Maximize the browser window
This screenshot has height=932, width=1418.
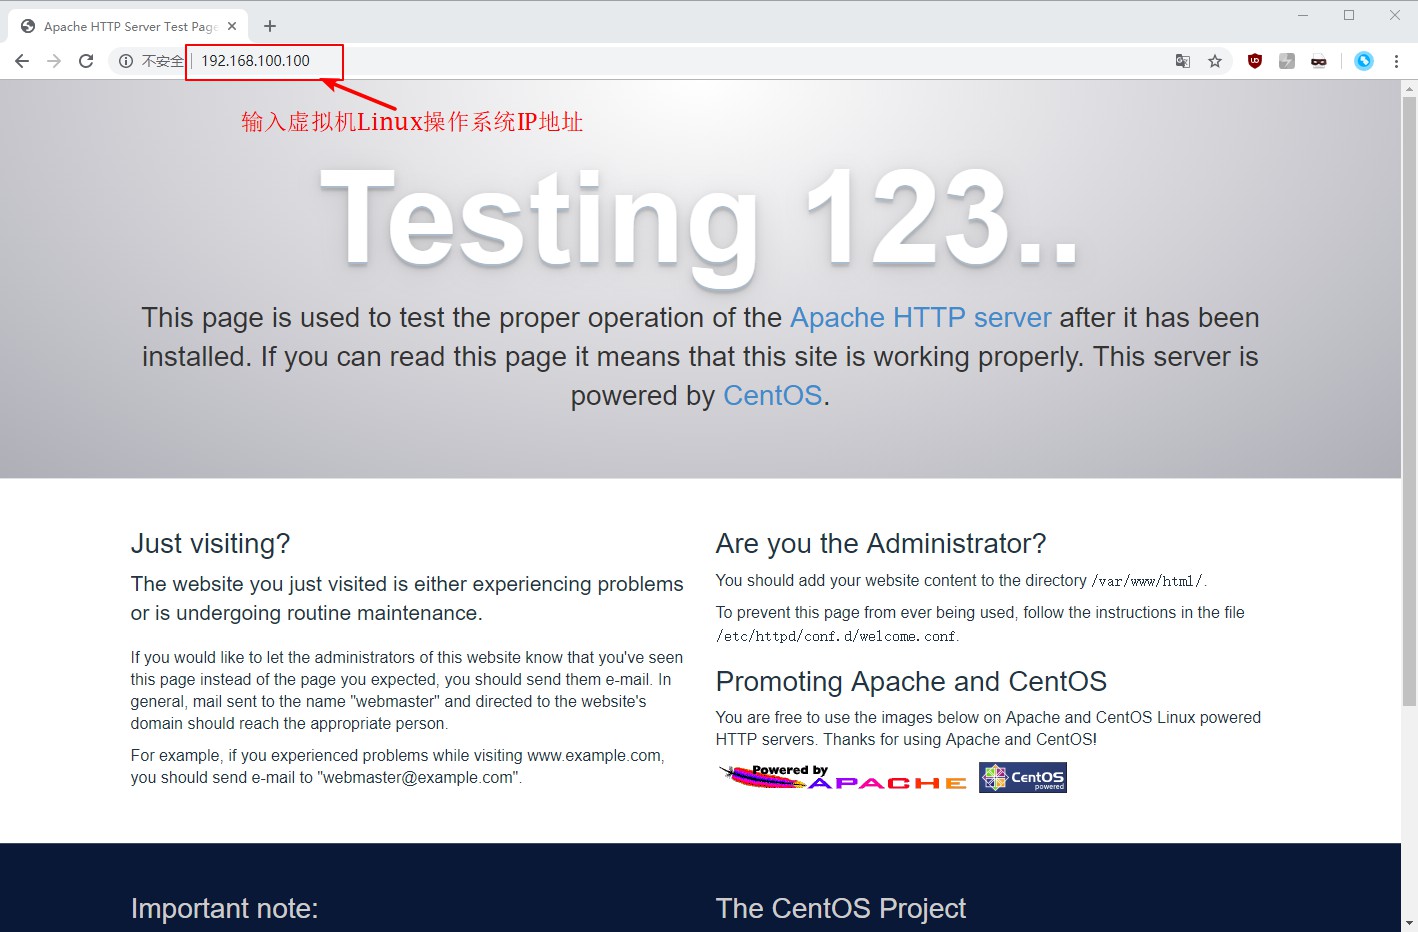point(1349,15)
